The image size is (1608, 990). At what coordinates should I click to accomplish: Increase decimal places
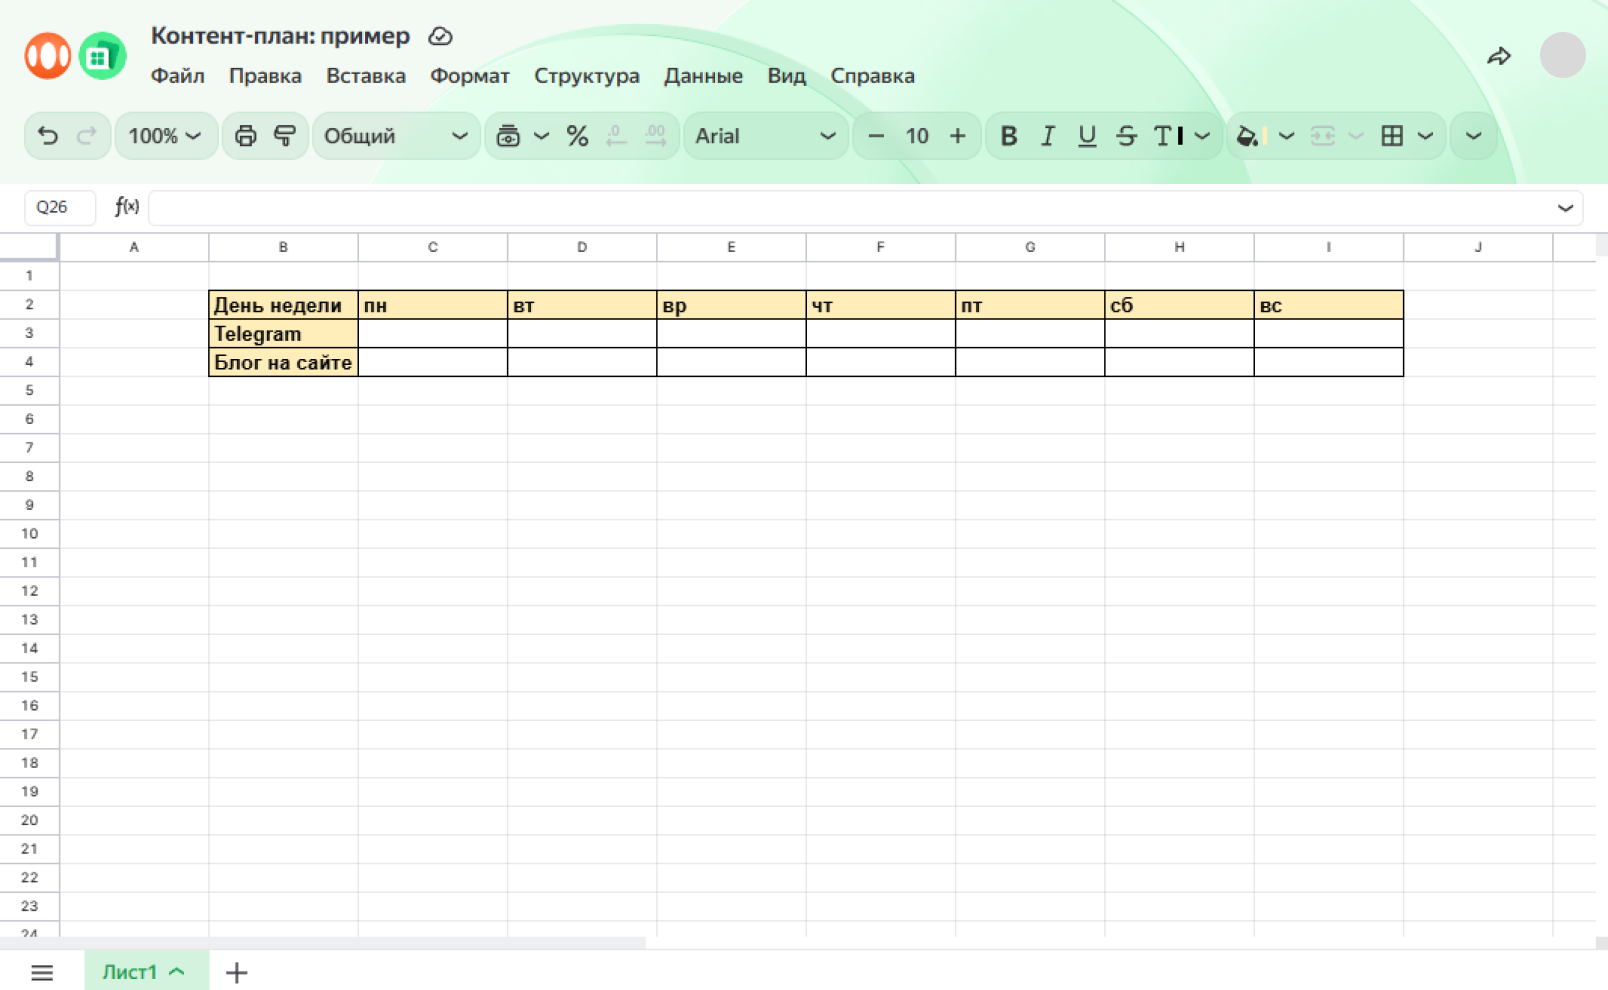tap(655, 136)
